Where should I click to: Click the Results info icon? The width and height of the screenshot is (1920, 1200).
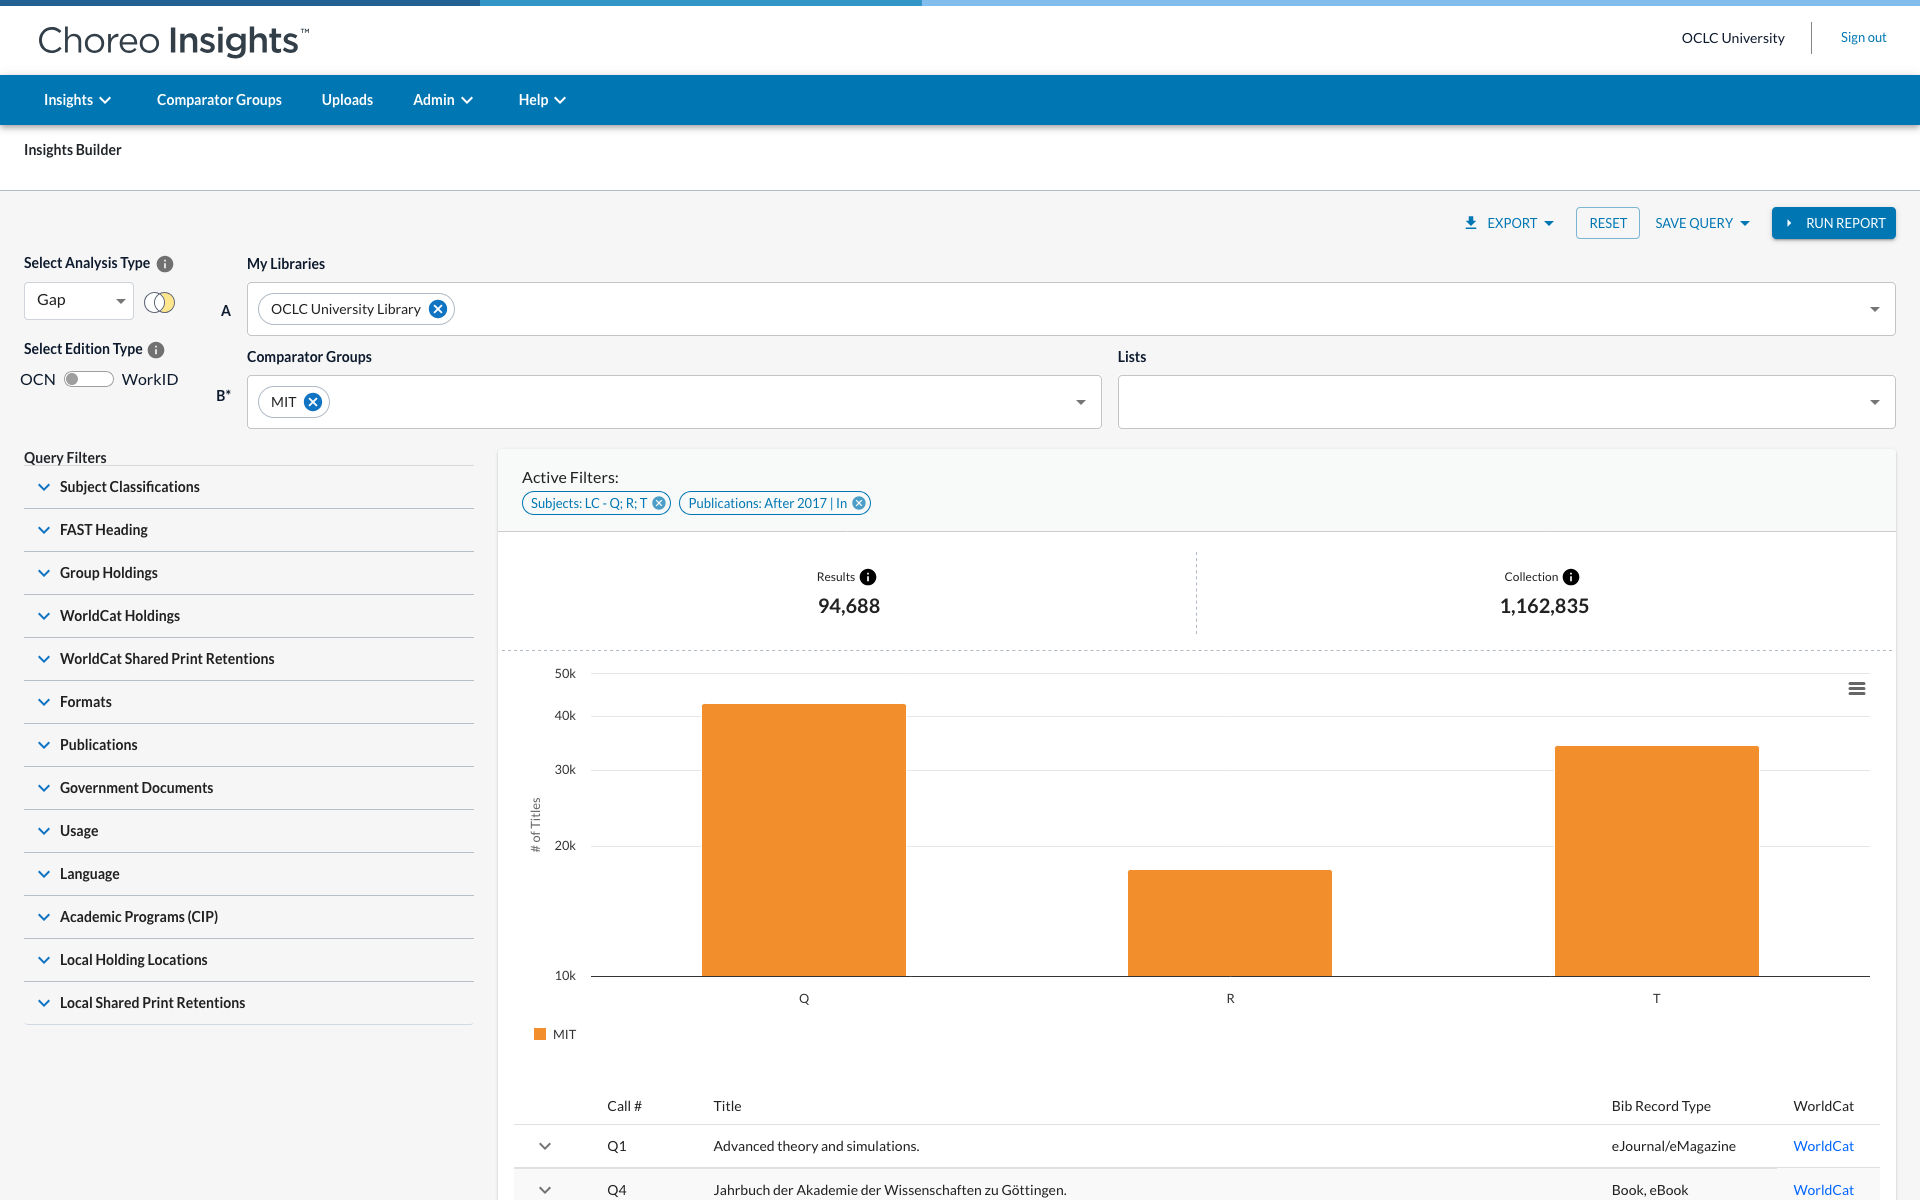(x=868, y=577)
